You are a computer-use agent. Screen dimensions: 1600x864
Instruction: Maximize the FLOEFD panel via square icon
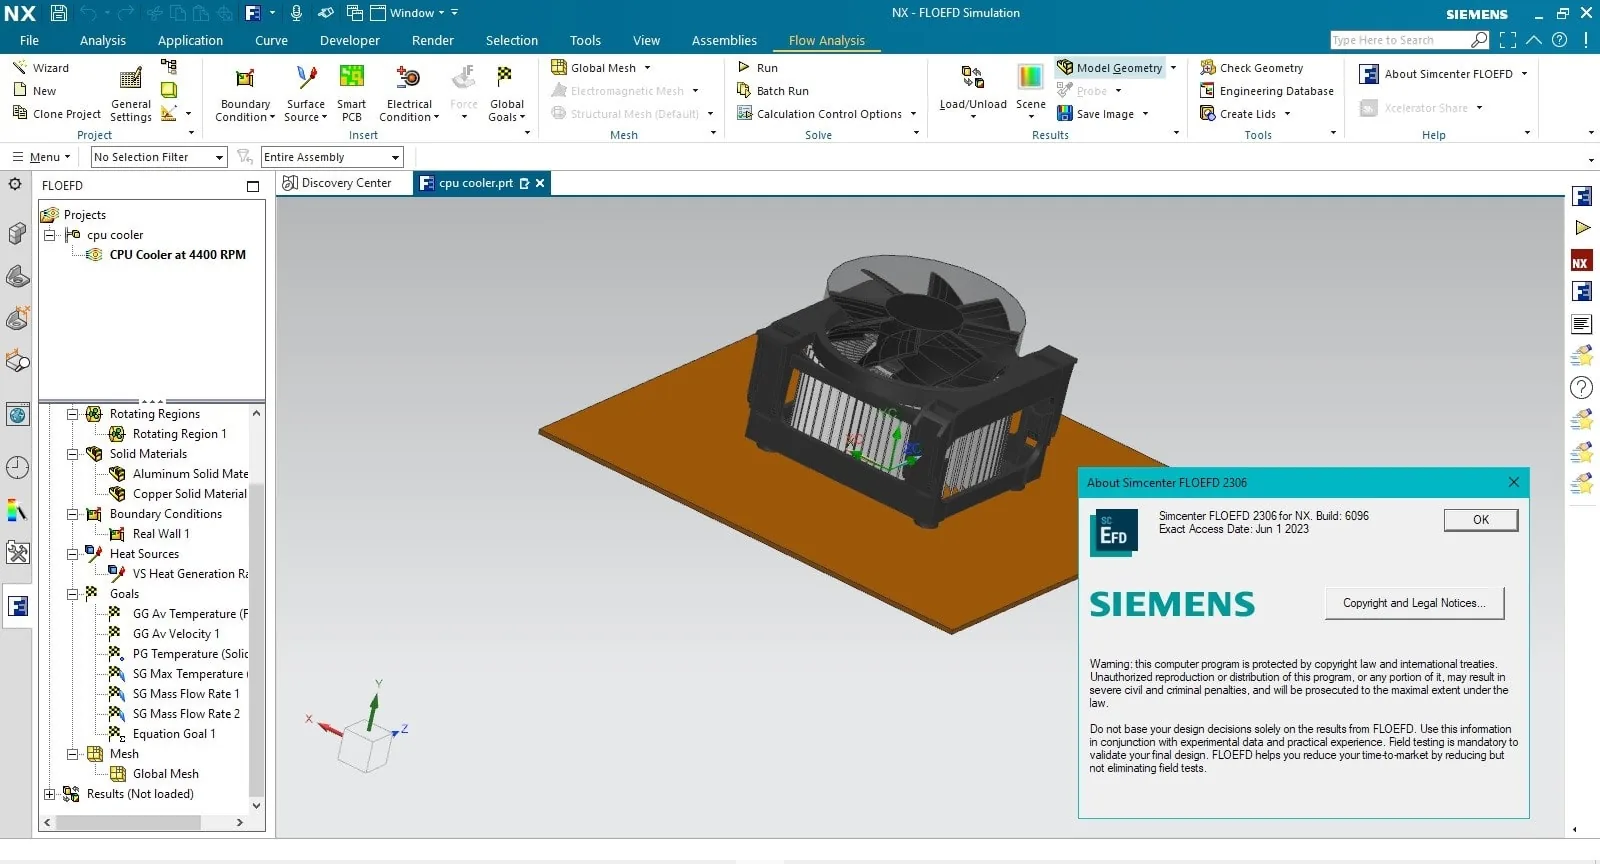(x=253, y=186)
